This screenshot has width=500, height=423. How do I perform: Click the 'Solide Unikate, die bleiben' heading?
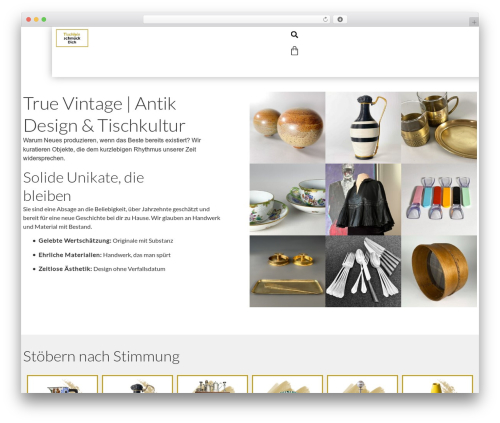pos(83,186)
